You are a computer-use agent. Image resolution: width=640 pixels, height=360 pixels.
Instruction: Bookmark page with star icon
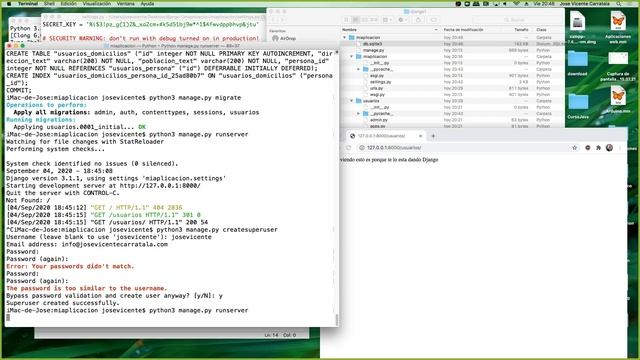coord(575,148)
